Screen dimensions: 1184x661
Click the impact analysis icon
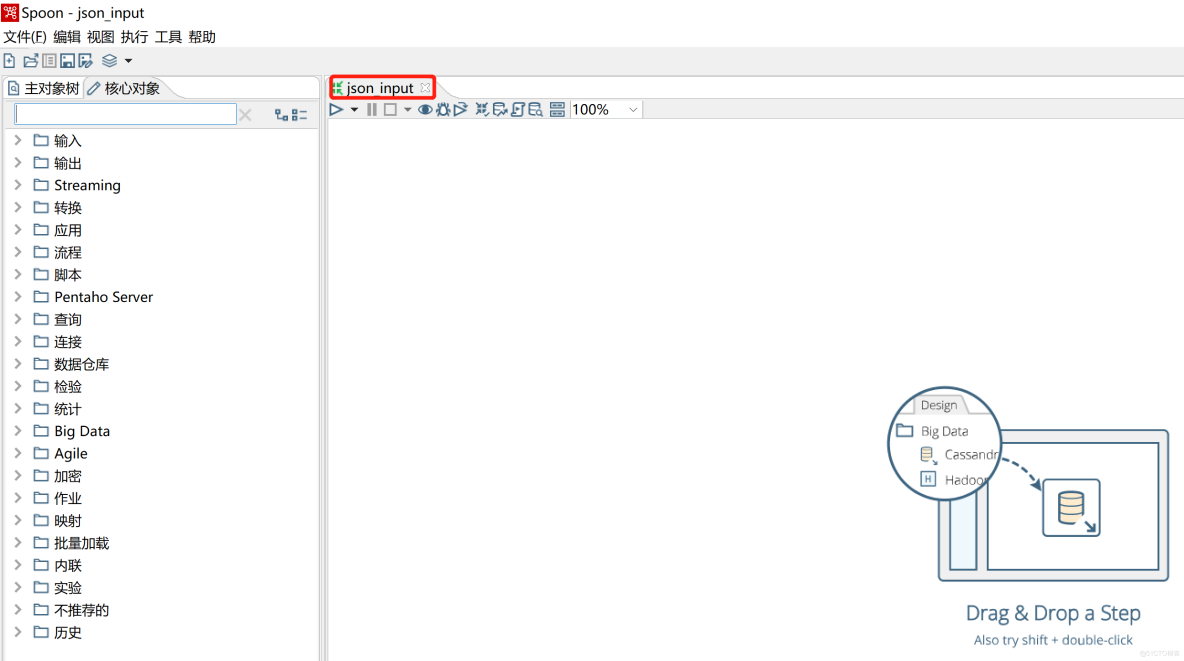(x=500, y=110)
